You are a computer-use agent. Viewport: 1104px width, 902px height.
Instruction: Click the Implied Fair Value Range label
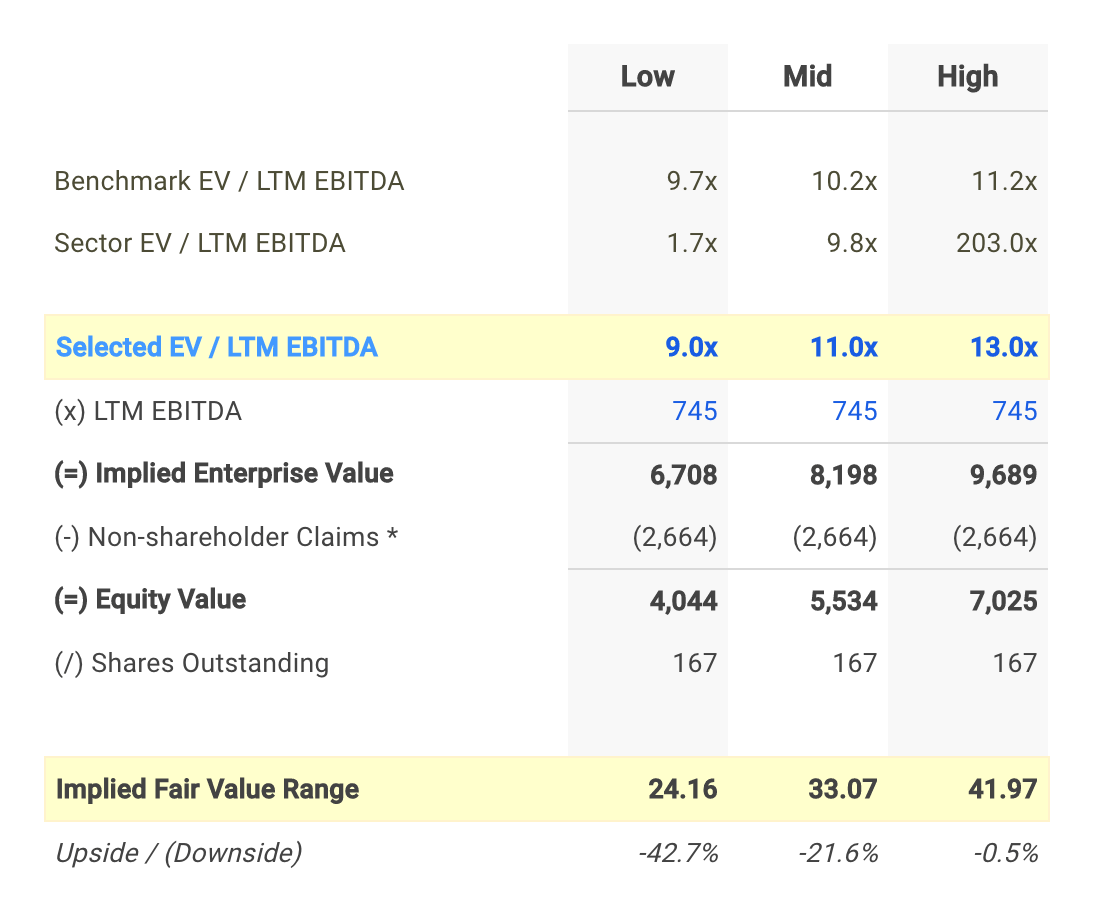[207, 789]
